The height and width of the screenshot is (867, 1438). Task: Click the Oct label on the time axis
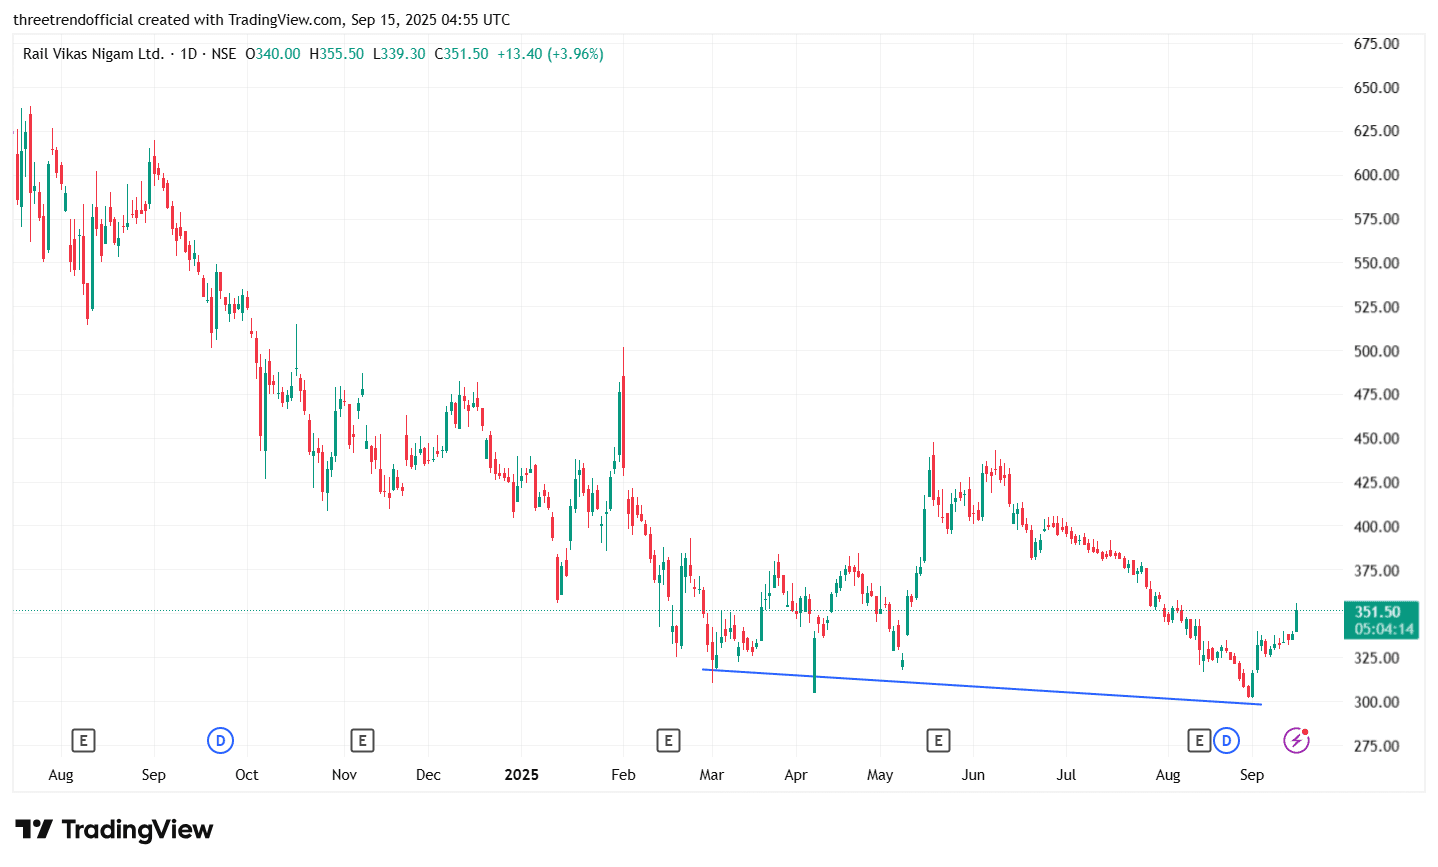[246, 775]
